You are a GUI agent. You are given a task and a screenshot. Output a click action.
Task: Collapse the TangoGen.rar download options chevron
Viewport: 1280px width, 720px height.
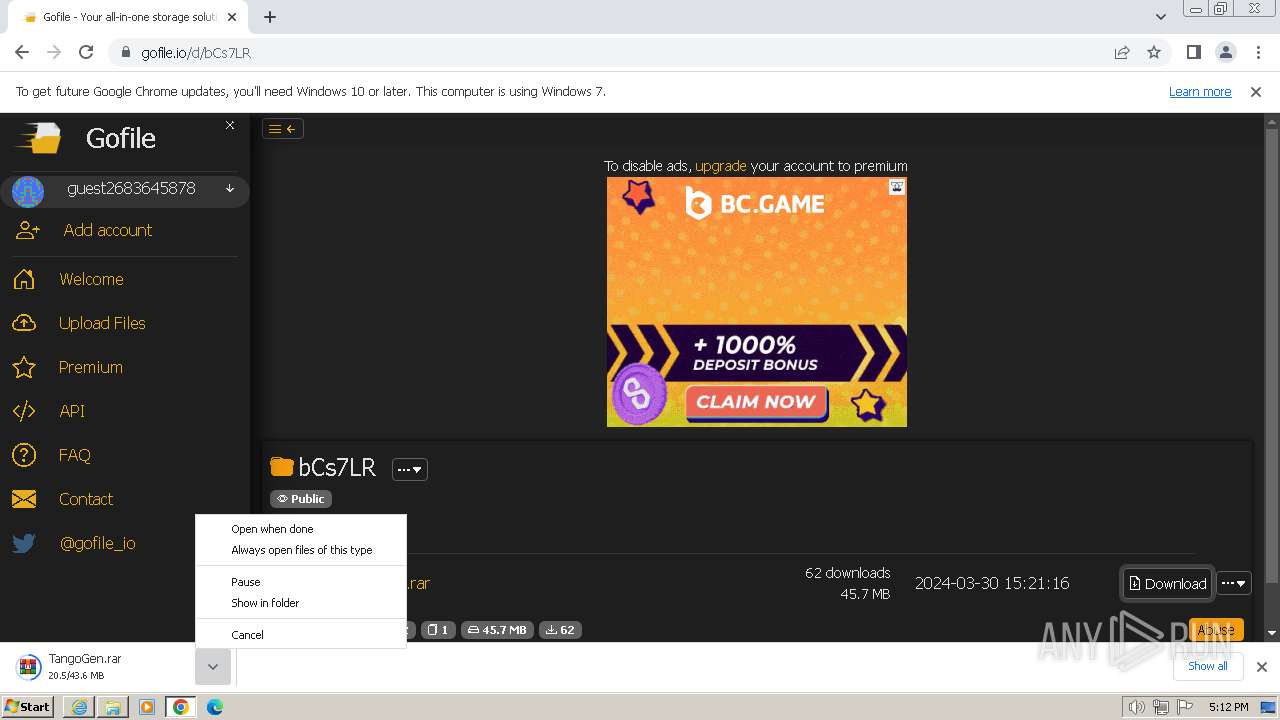[x=213, y=667]
